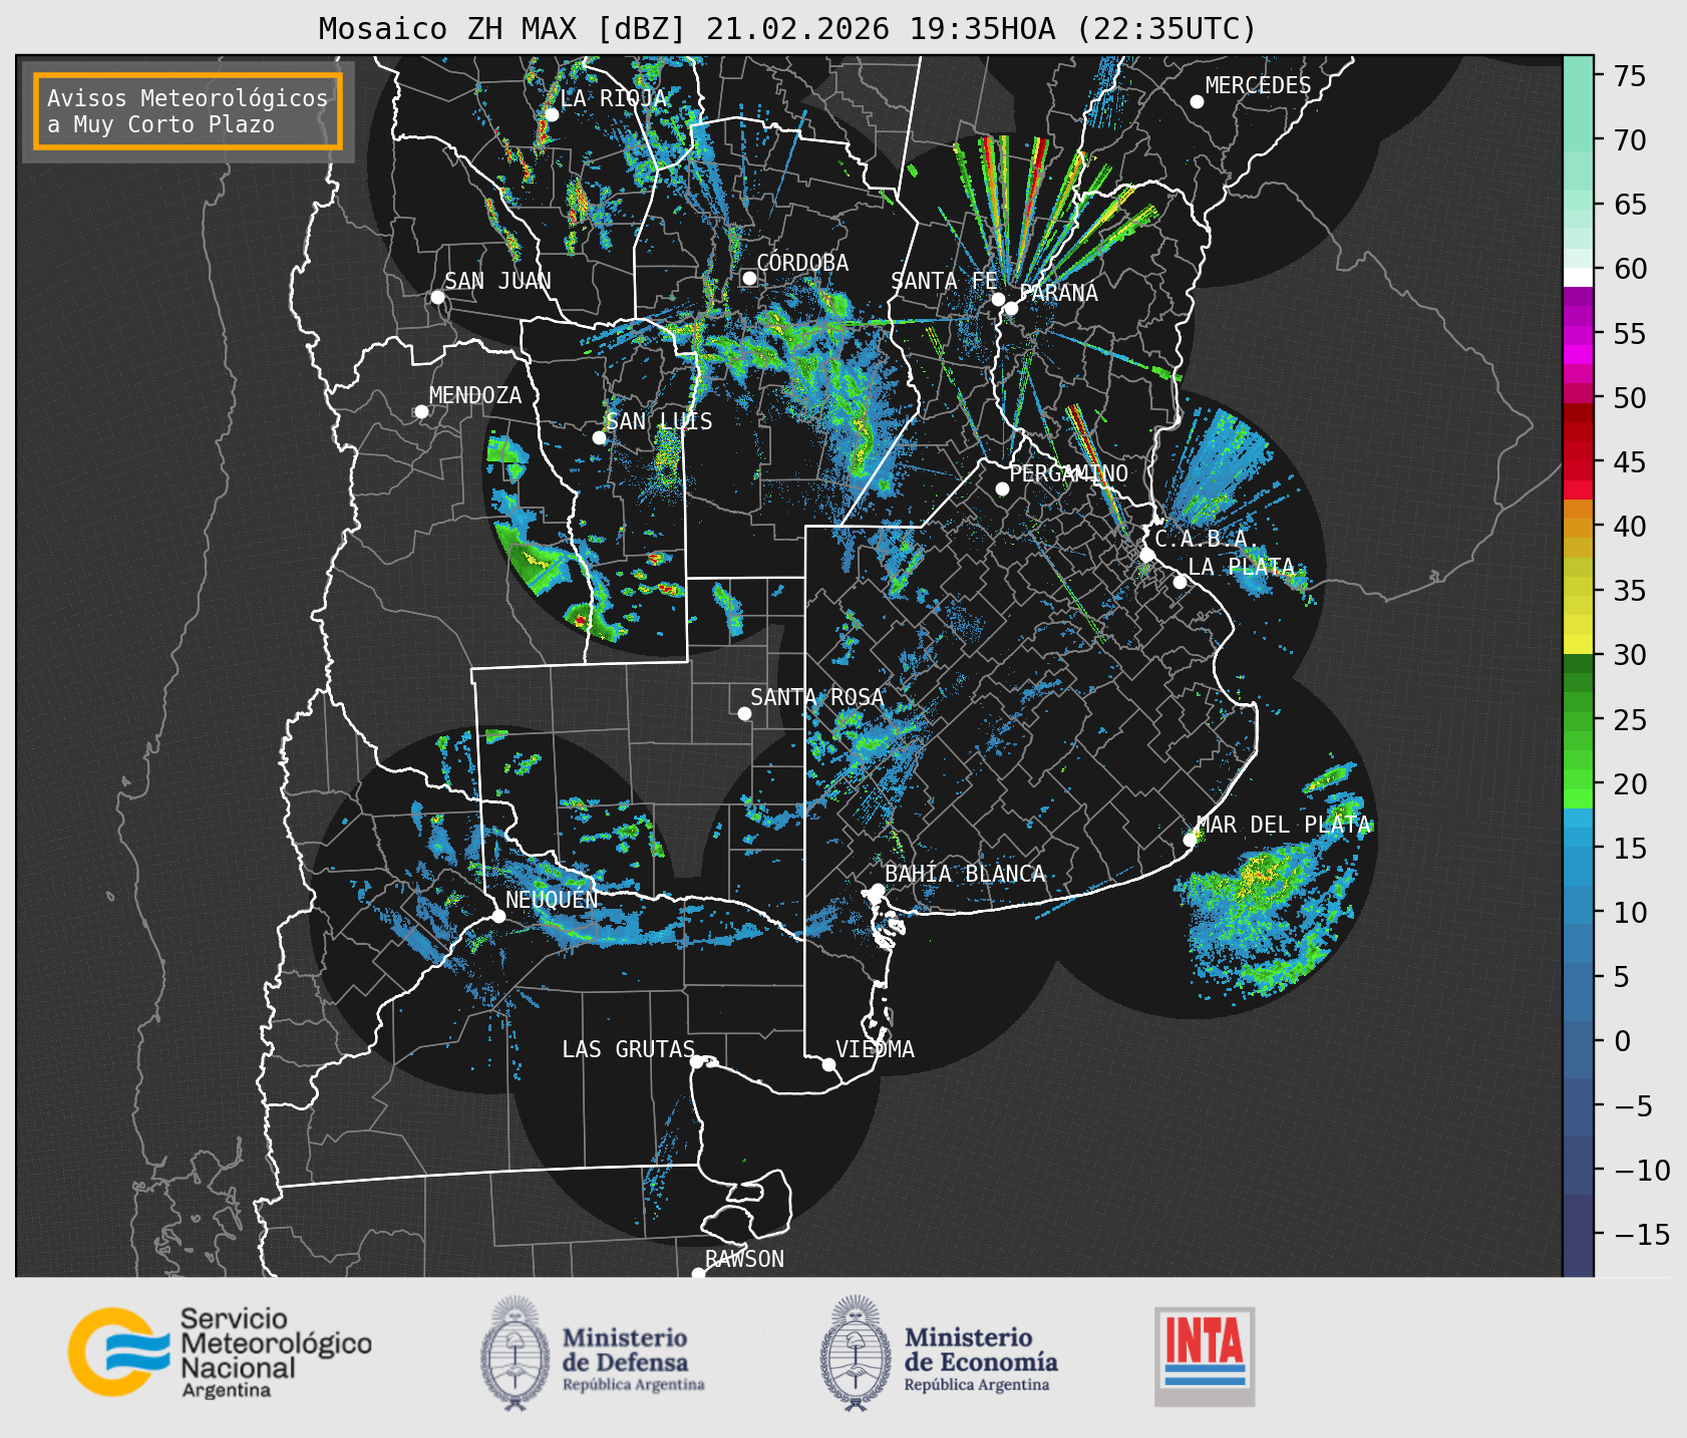Click the Servicio Meteorológico Nacional logo
Screen dimensions: 1687x1438
tap(218, 1352)
